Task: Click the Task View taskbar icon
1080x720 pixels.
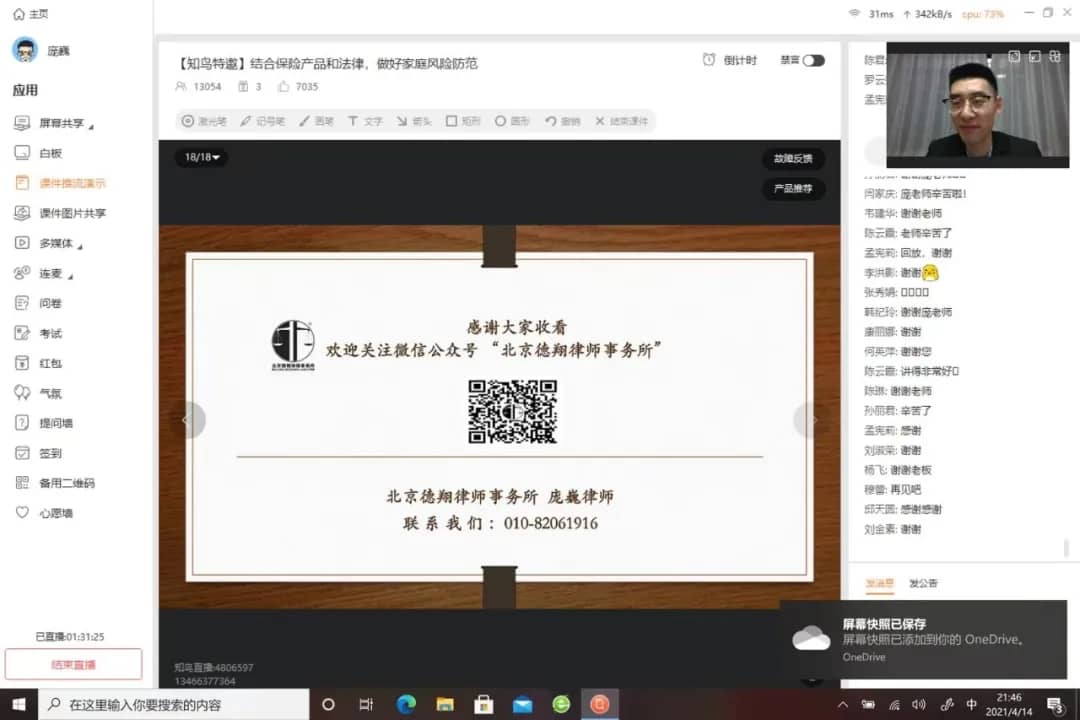Action: point(366,704)
